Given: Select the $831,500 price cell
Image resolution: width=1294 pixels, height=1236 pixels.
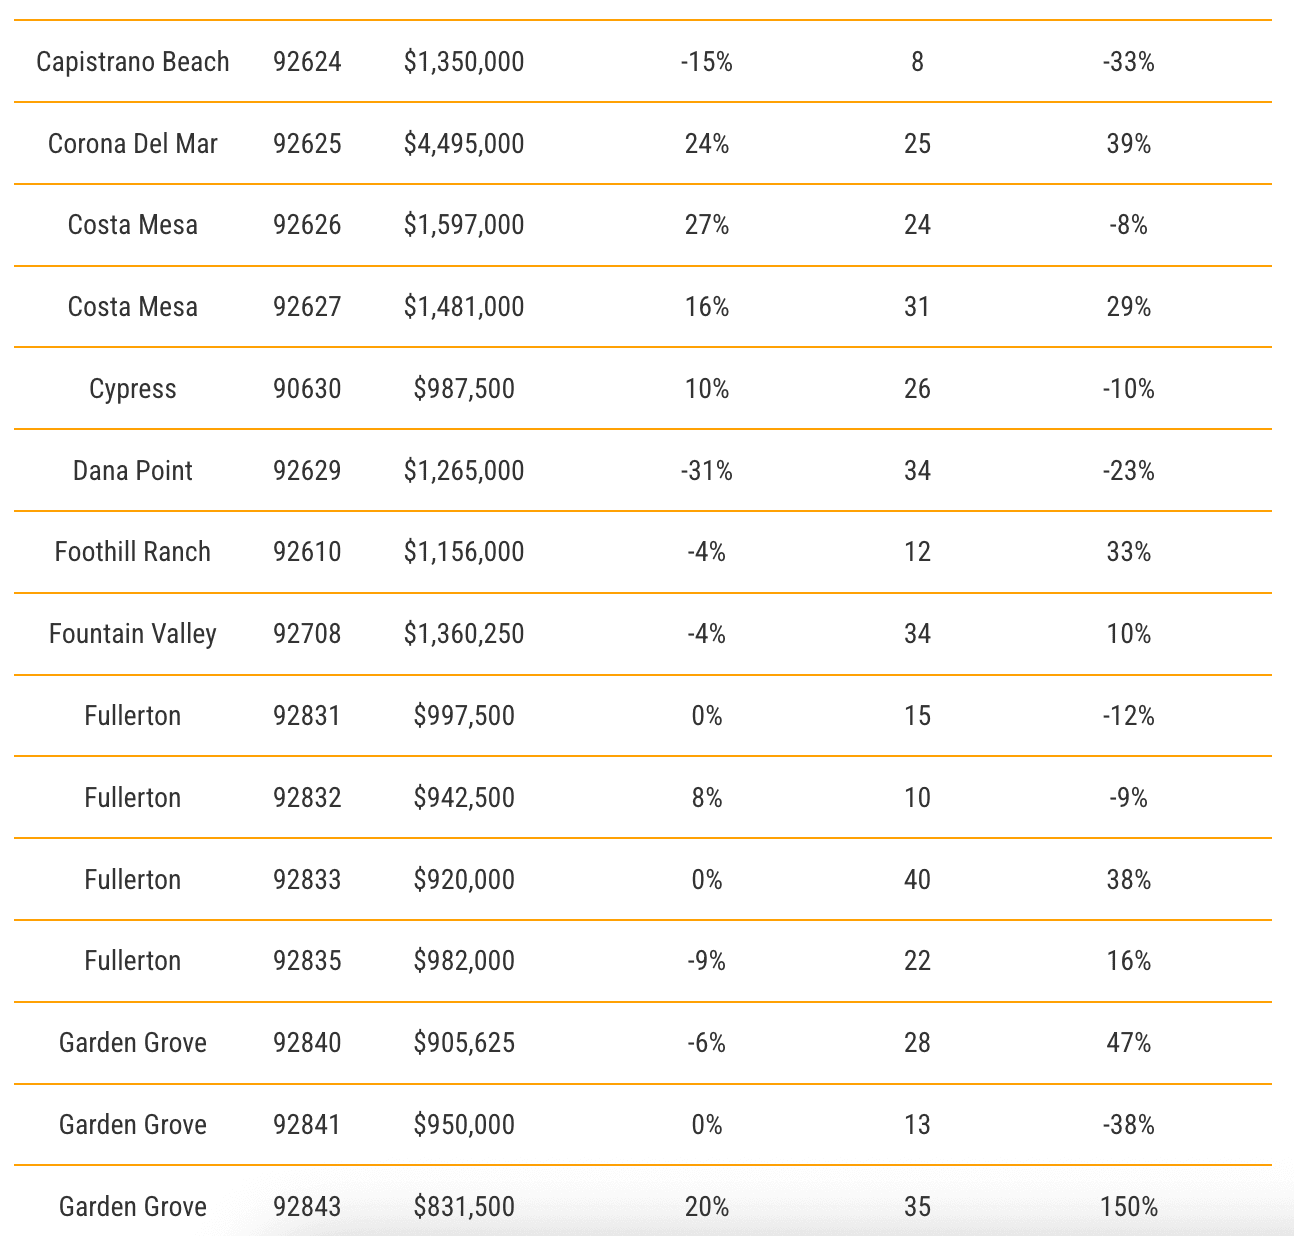Looking at the screenshot, I should 464,1207.
